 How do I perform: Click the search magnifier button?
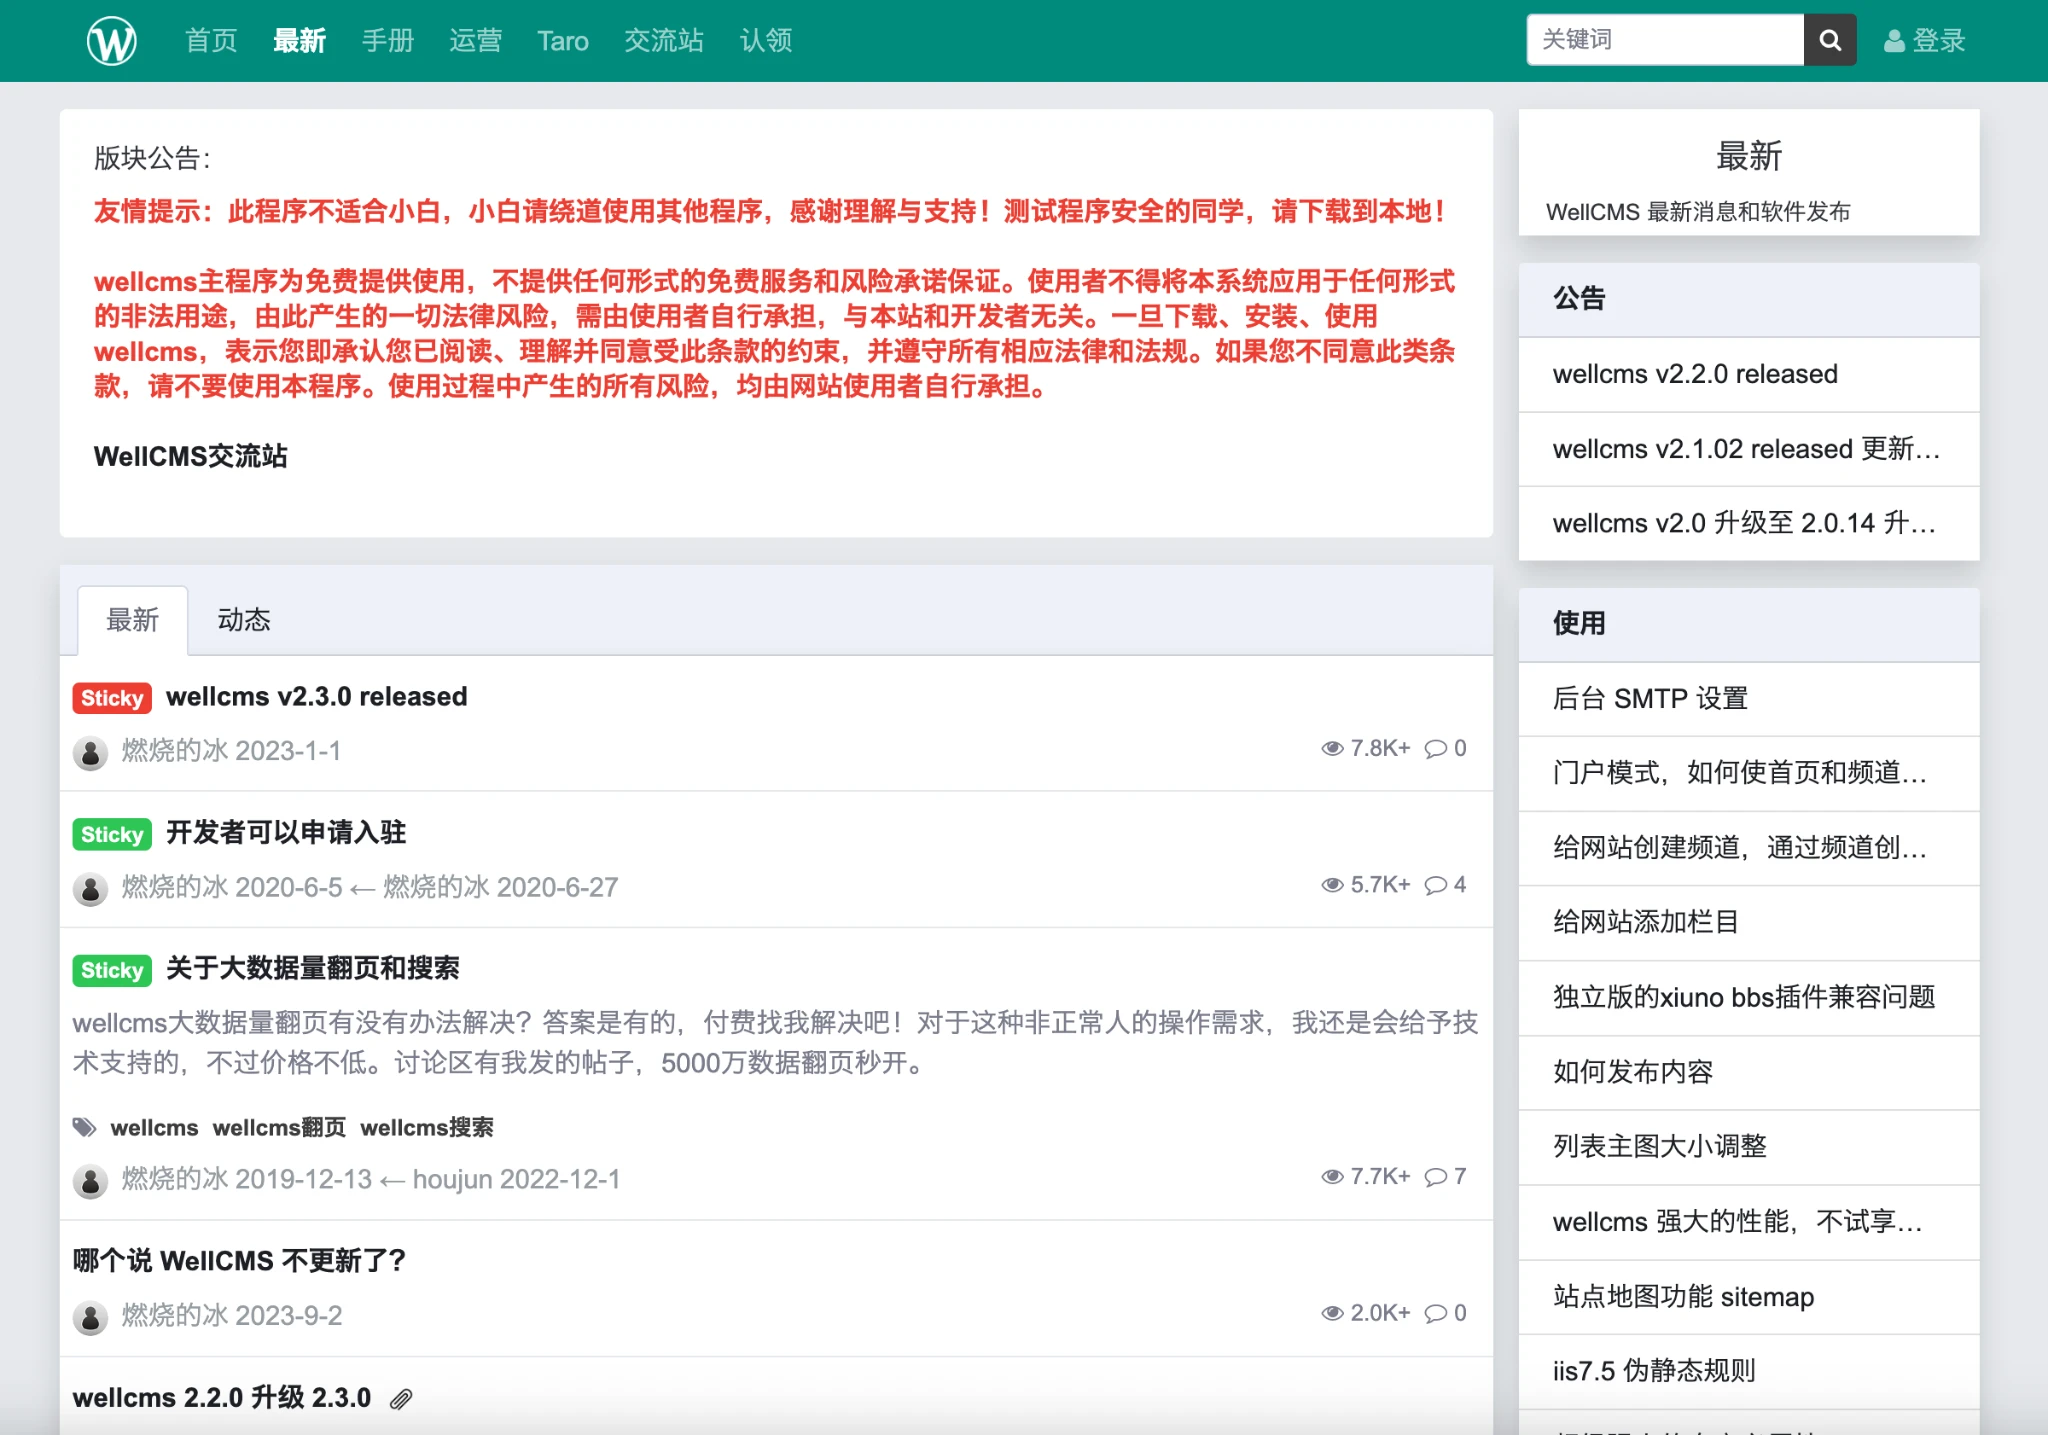(1829, 40)
